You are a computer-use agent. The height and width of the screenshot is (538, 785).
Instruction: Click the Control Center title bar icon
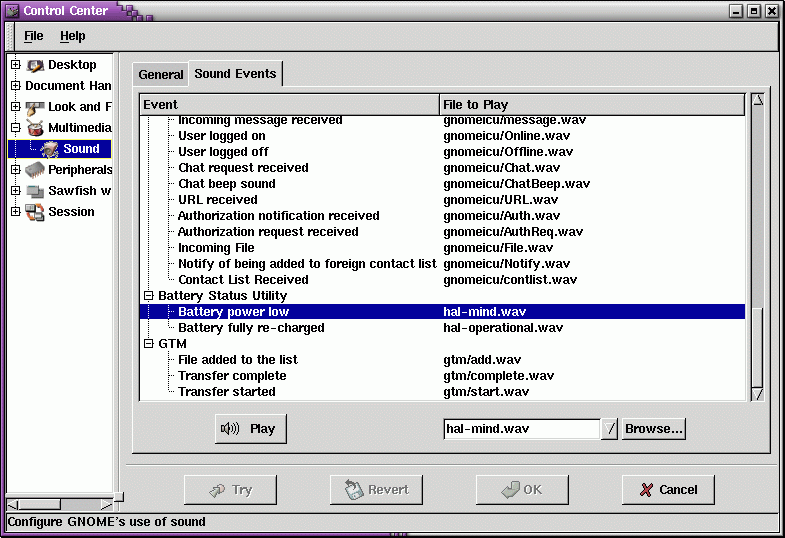click(12, 11)
